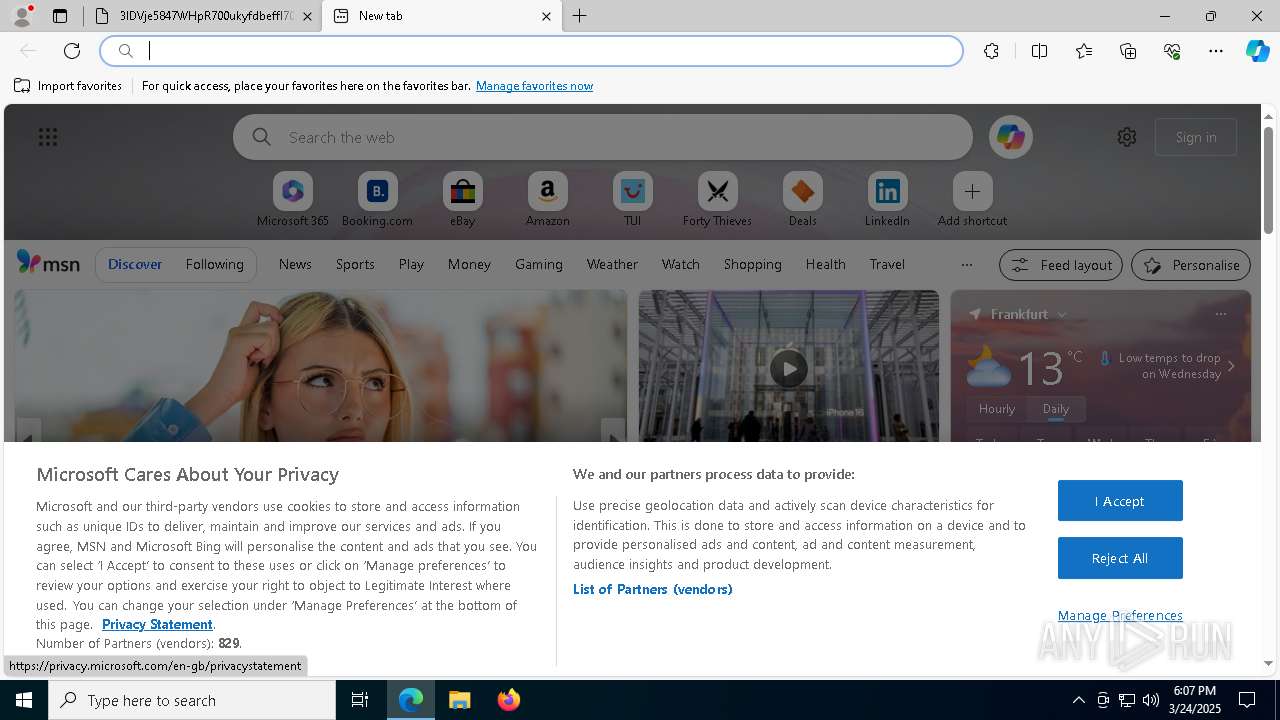Open the Edge profile icon

[x=22, y=16]
